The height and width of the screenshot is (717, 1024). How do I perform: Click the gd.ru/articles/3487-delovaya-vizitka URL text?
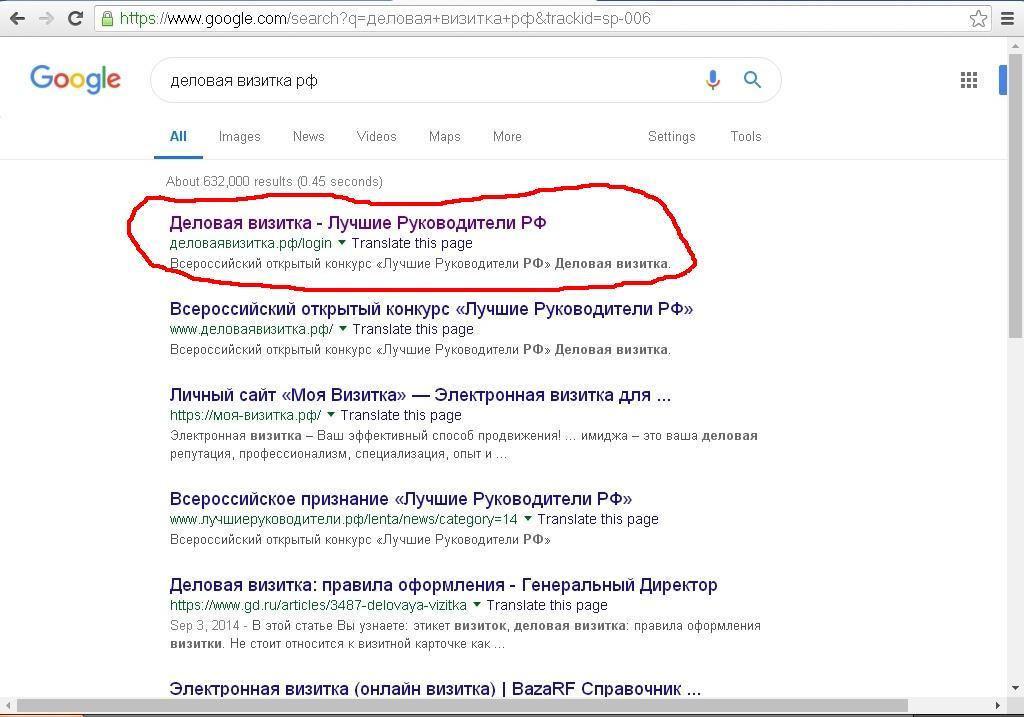[318, 606]
